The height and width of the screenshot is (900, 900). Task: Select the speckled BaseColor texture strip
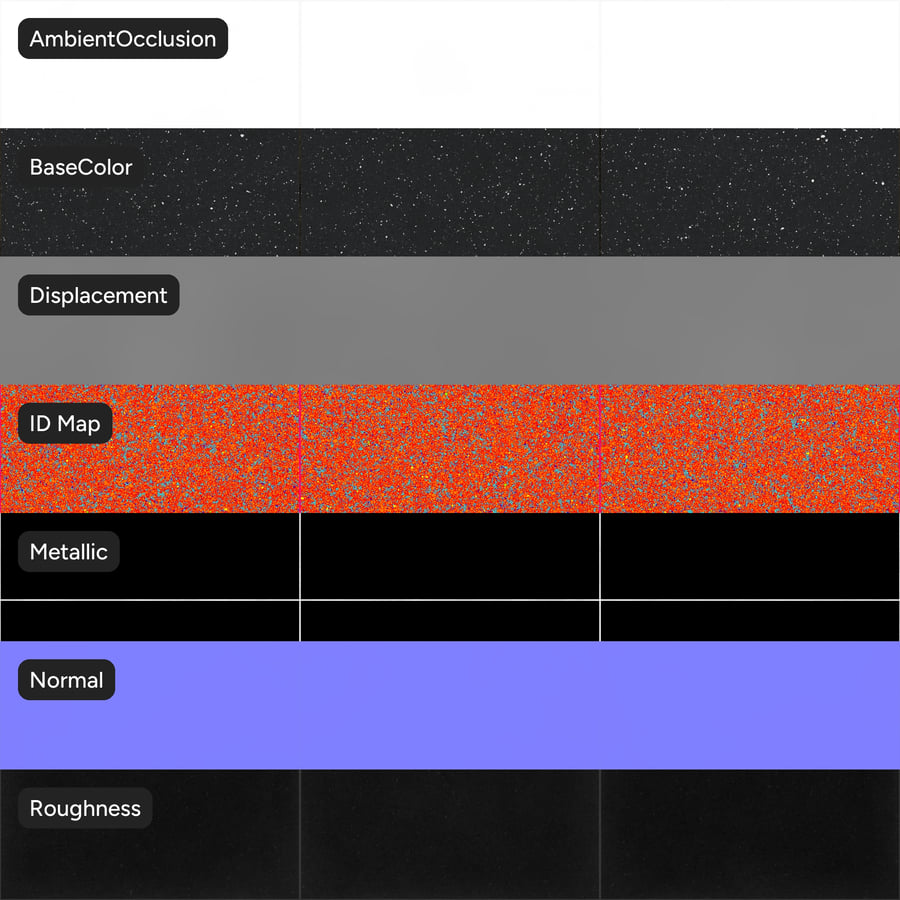tap(450, 192)
